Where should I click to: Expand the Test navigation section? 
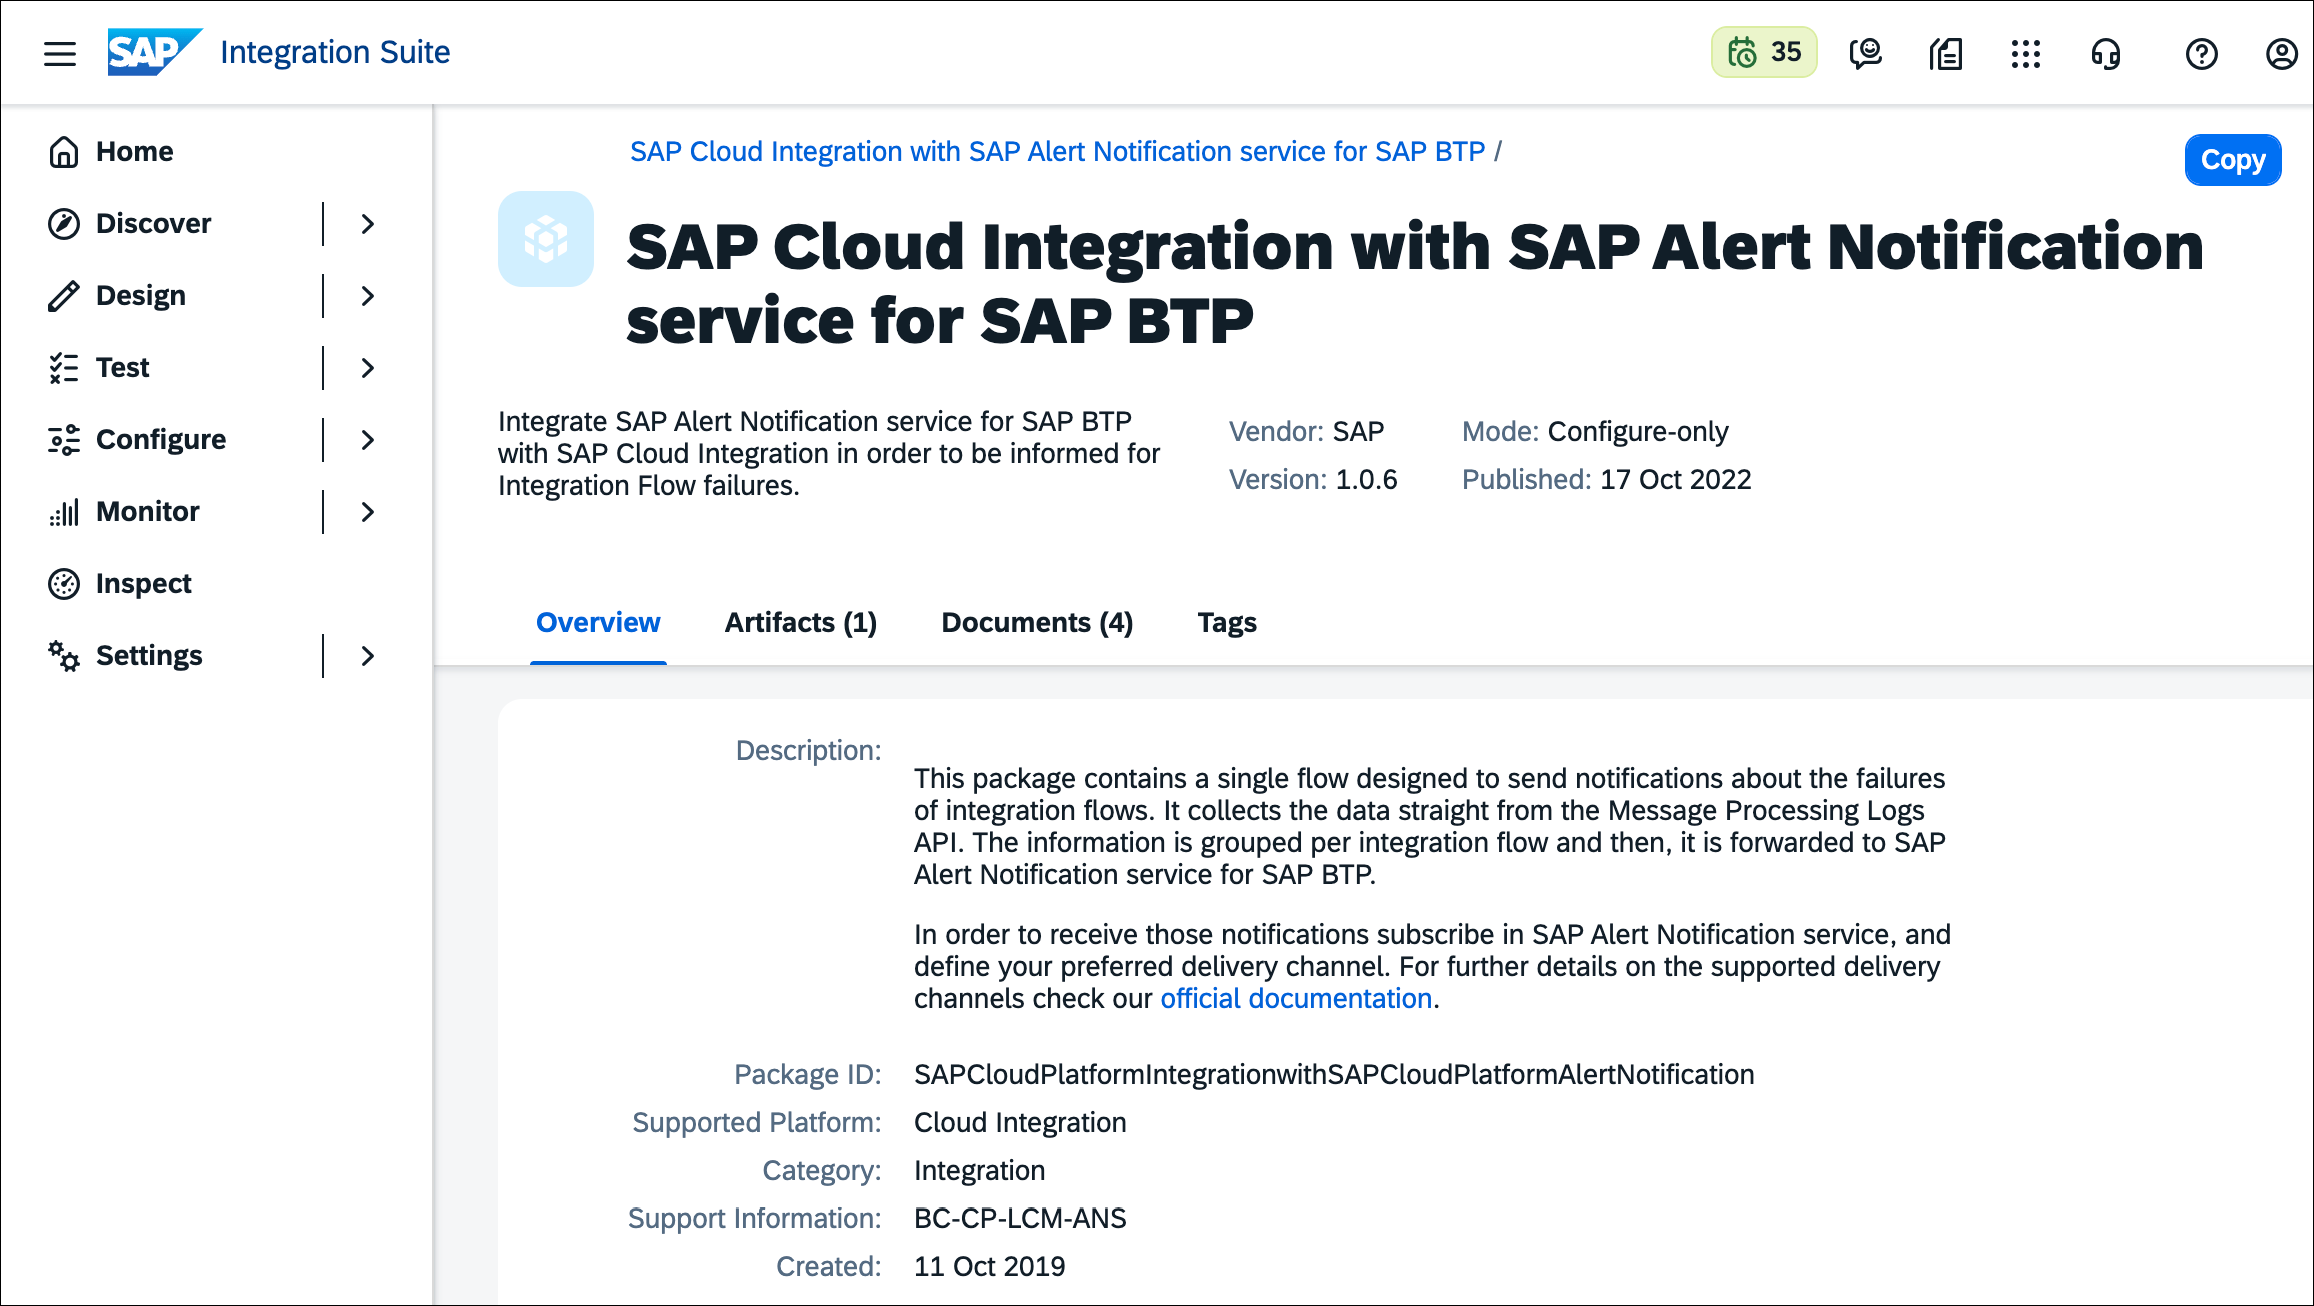[x=367, y=368]
